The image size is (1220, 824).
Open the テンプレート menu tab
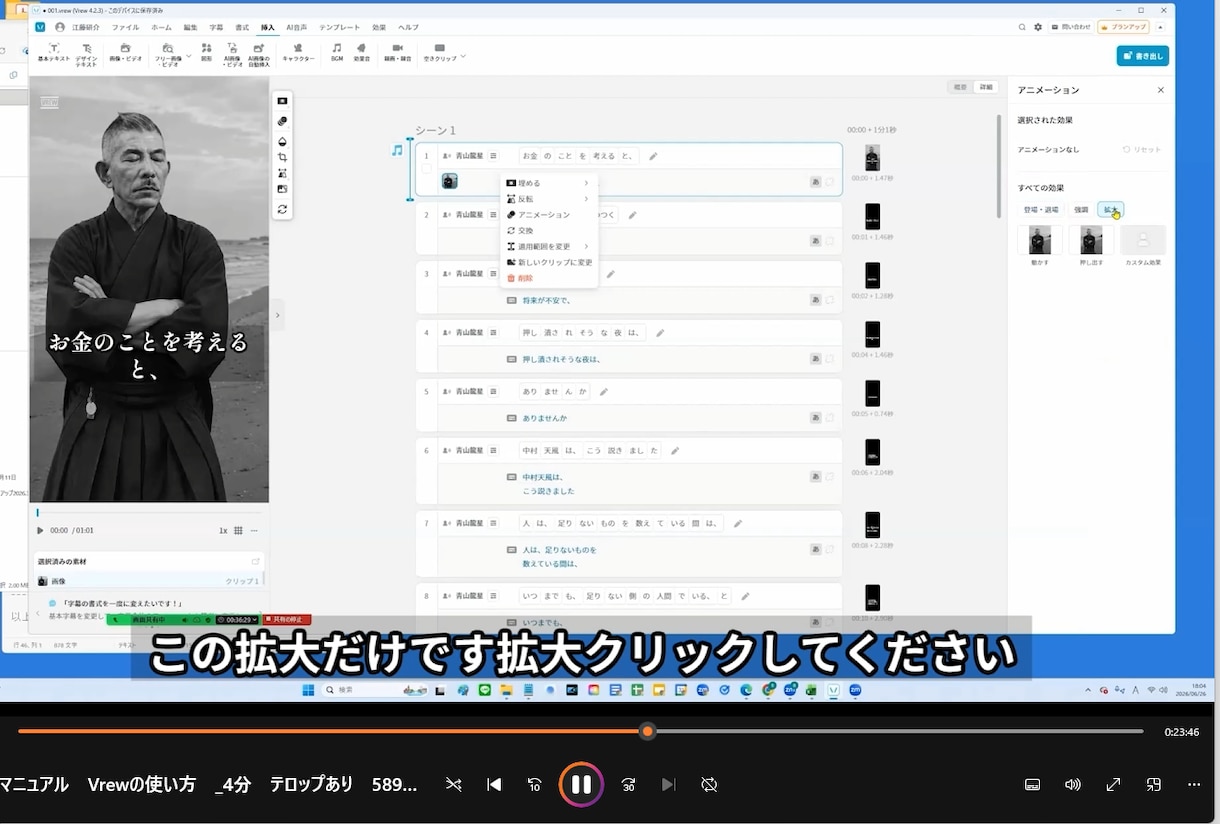340,27
